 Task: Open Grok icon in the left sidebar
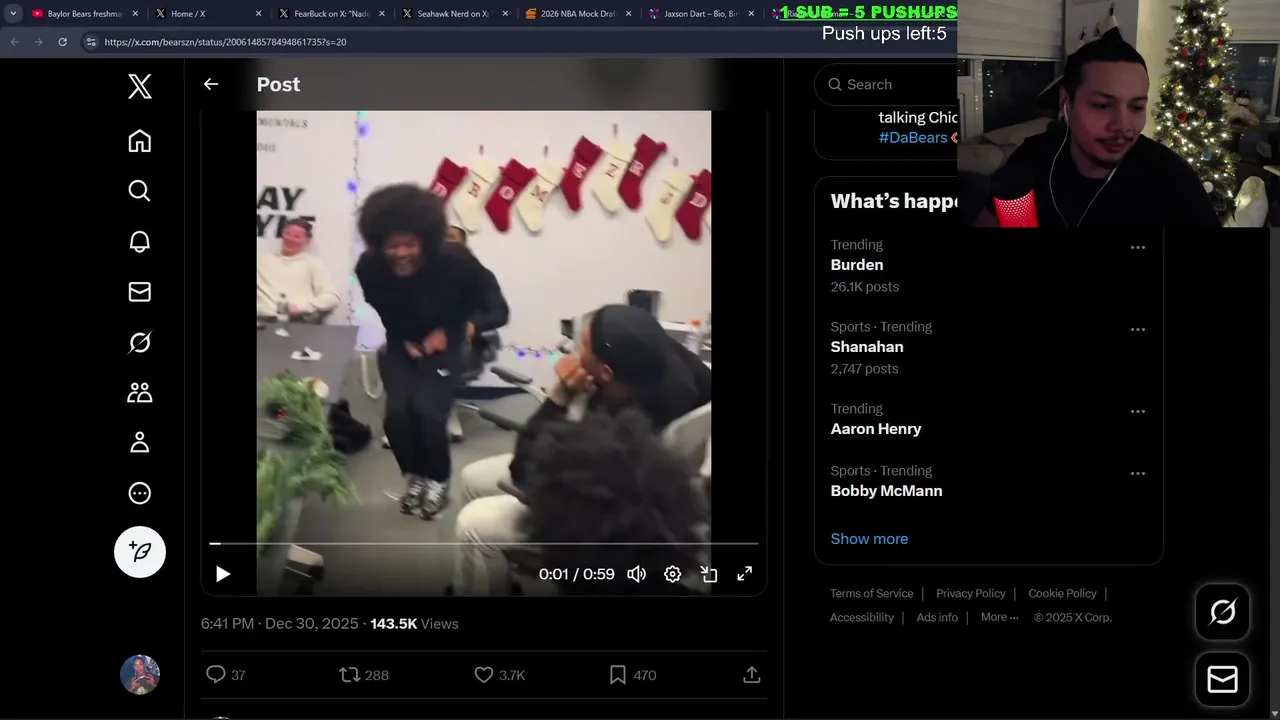pyautogui.click(x=140, y=342)
